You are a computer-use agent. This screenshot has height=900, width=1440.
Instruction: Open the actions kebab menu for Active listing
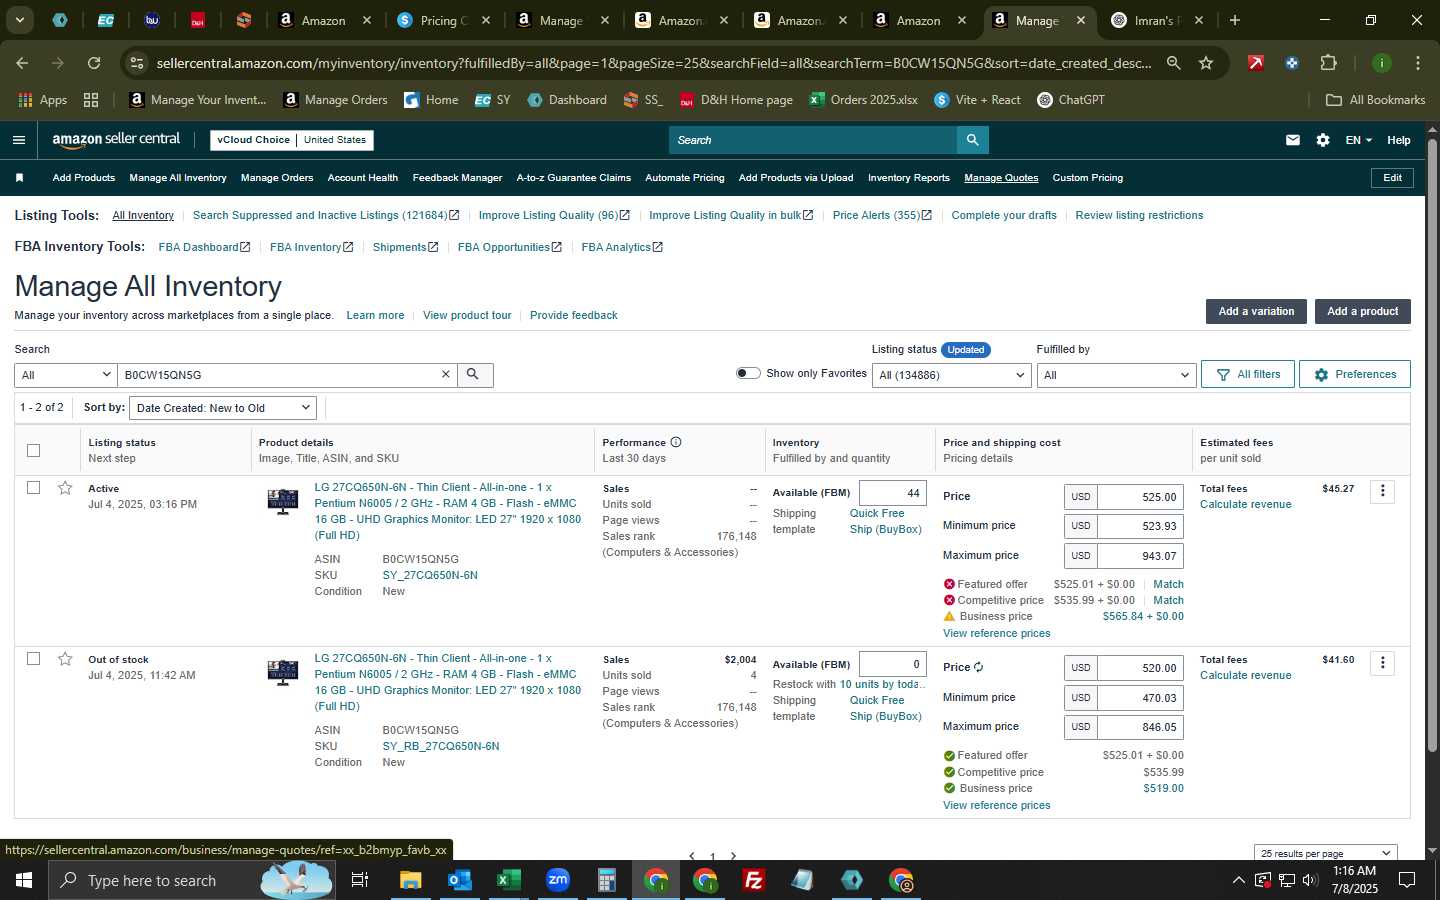coord(1383,491)
